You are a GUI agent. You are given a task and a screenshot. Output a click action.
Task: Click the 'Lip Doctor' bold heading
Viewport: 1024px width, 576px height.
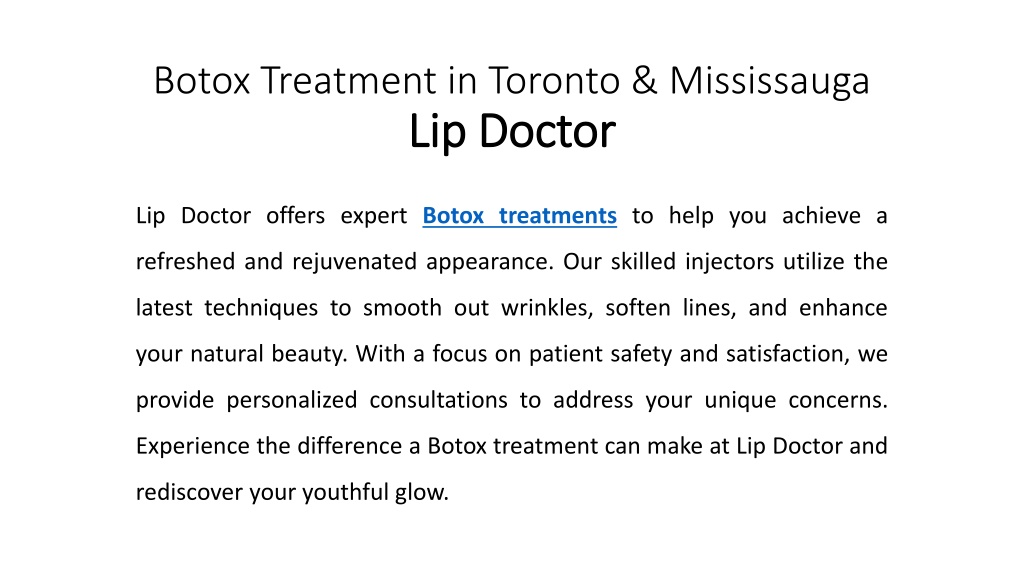[x=512, y=132]
